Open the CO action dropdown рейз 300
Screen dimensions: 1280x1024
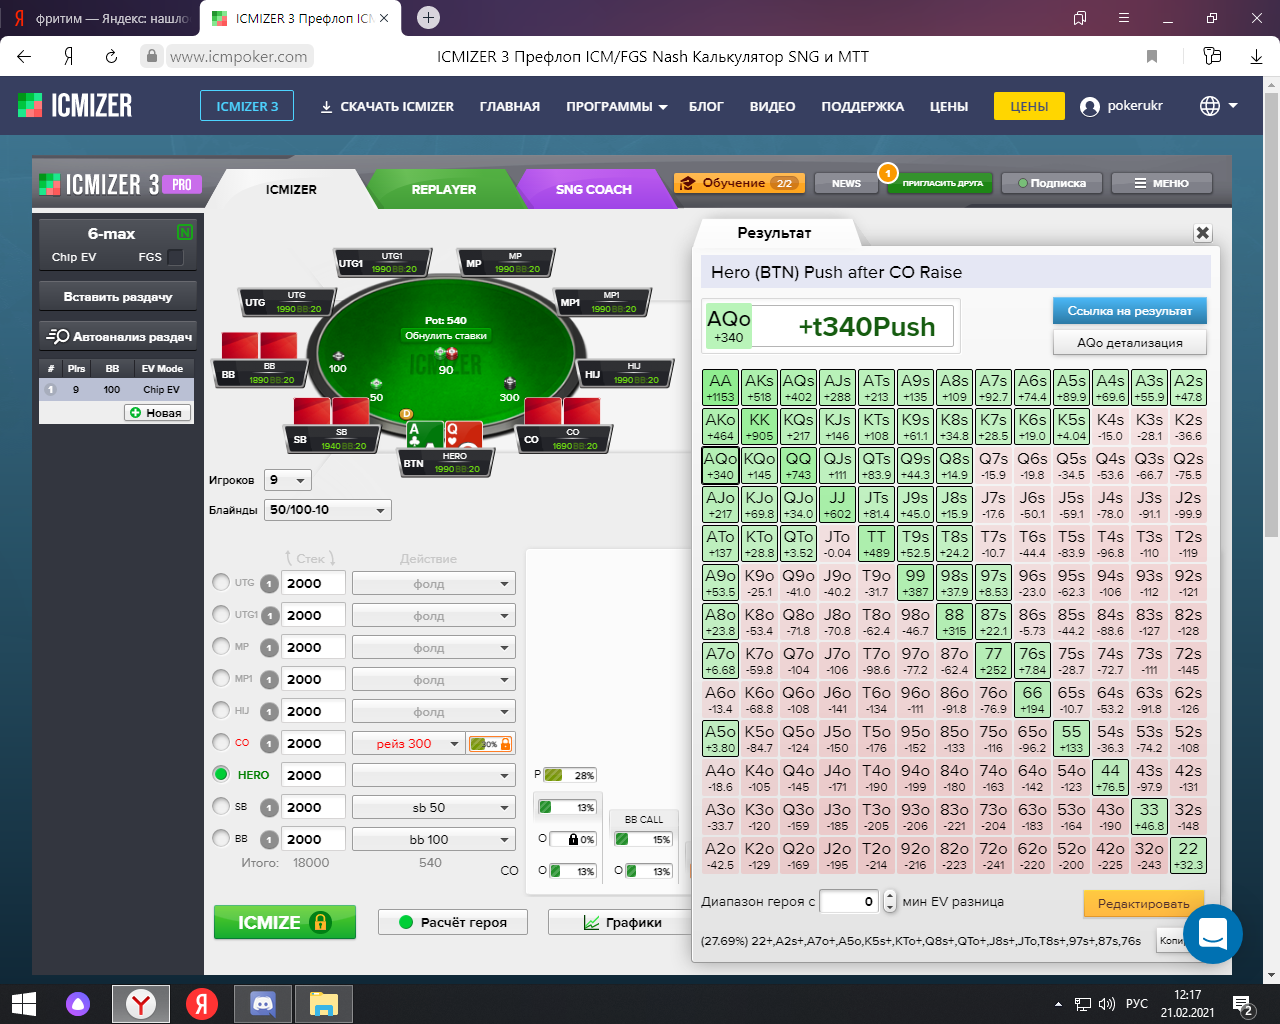click(x=408, y=743)
